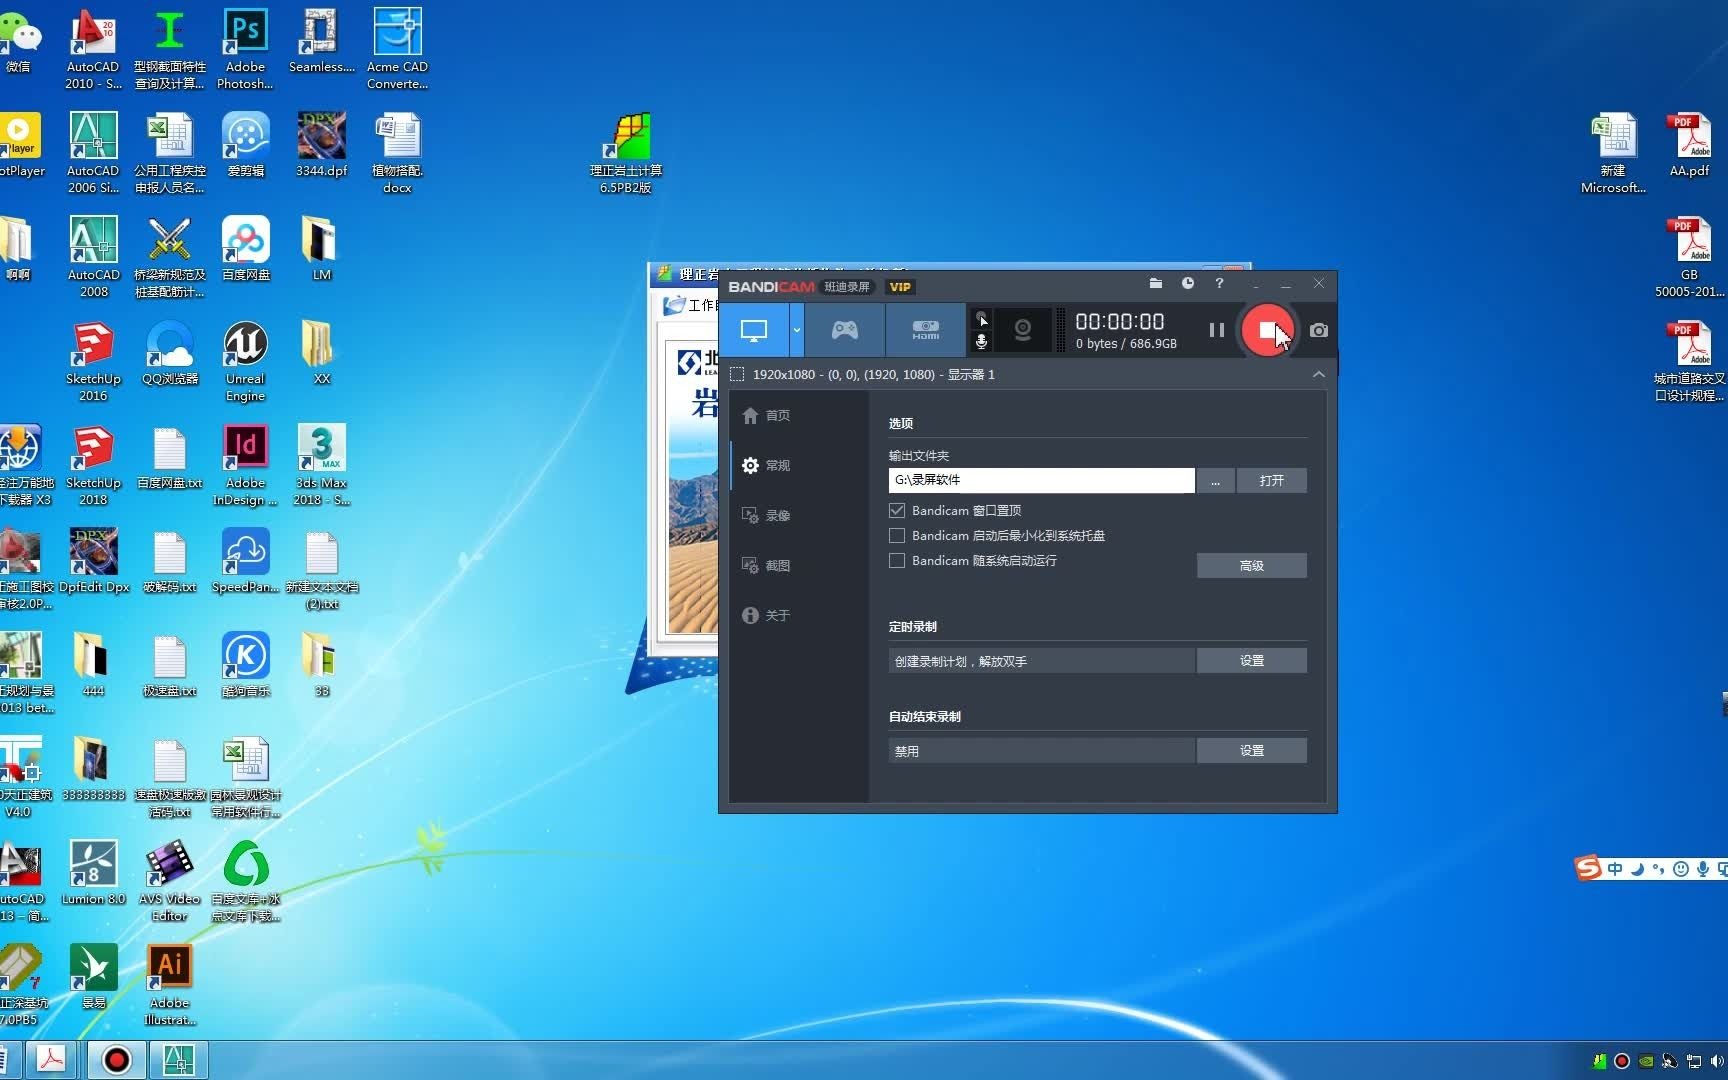Screen dimensions: 1728x1080
Task: Select 3ds Max 2018 desktop icon
Action: 322,465
